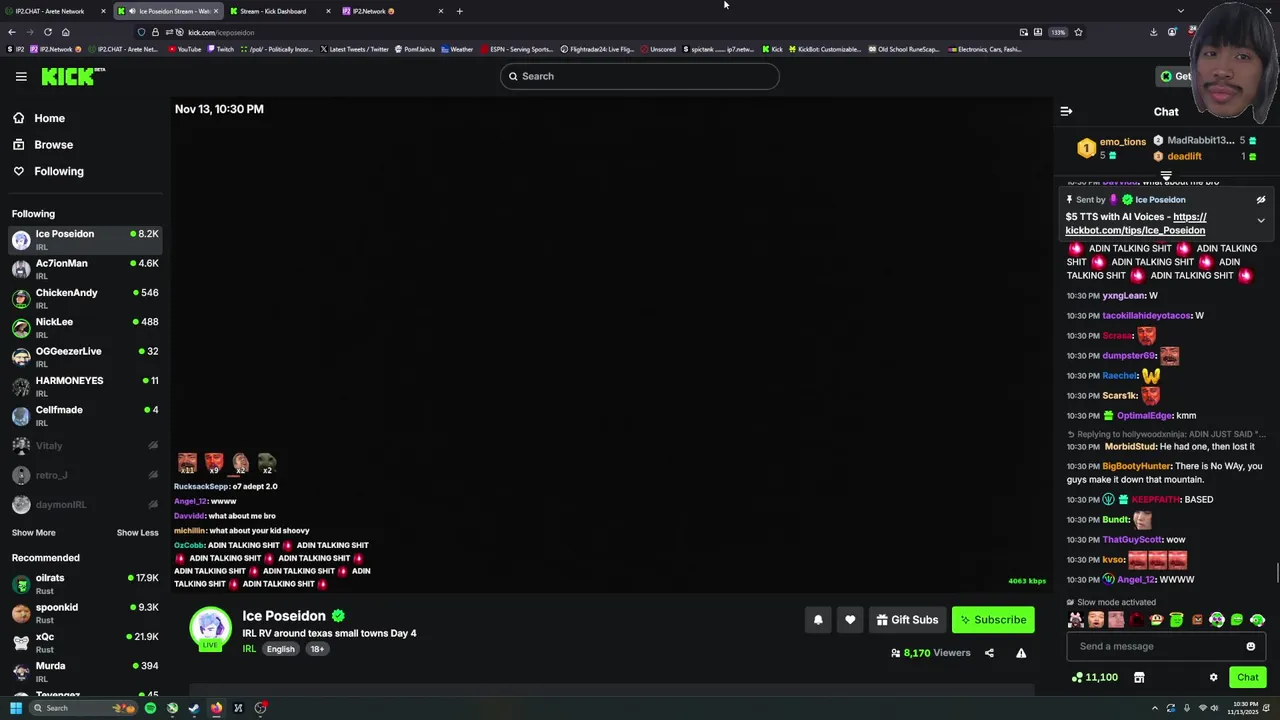Viewport: 1280px width, 720px height.
Task: Open a new browser tab
Action: point(459,11)
